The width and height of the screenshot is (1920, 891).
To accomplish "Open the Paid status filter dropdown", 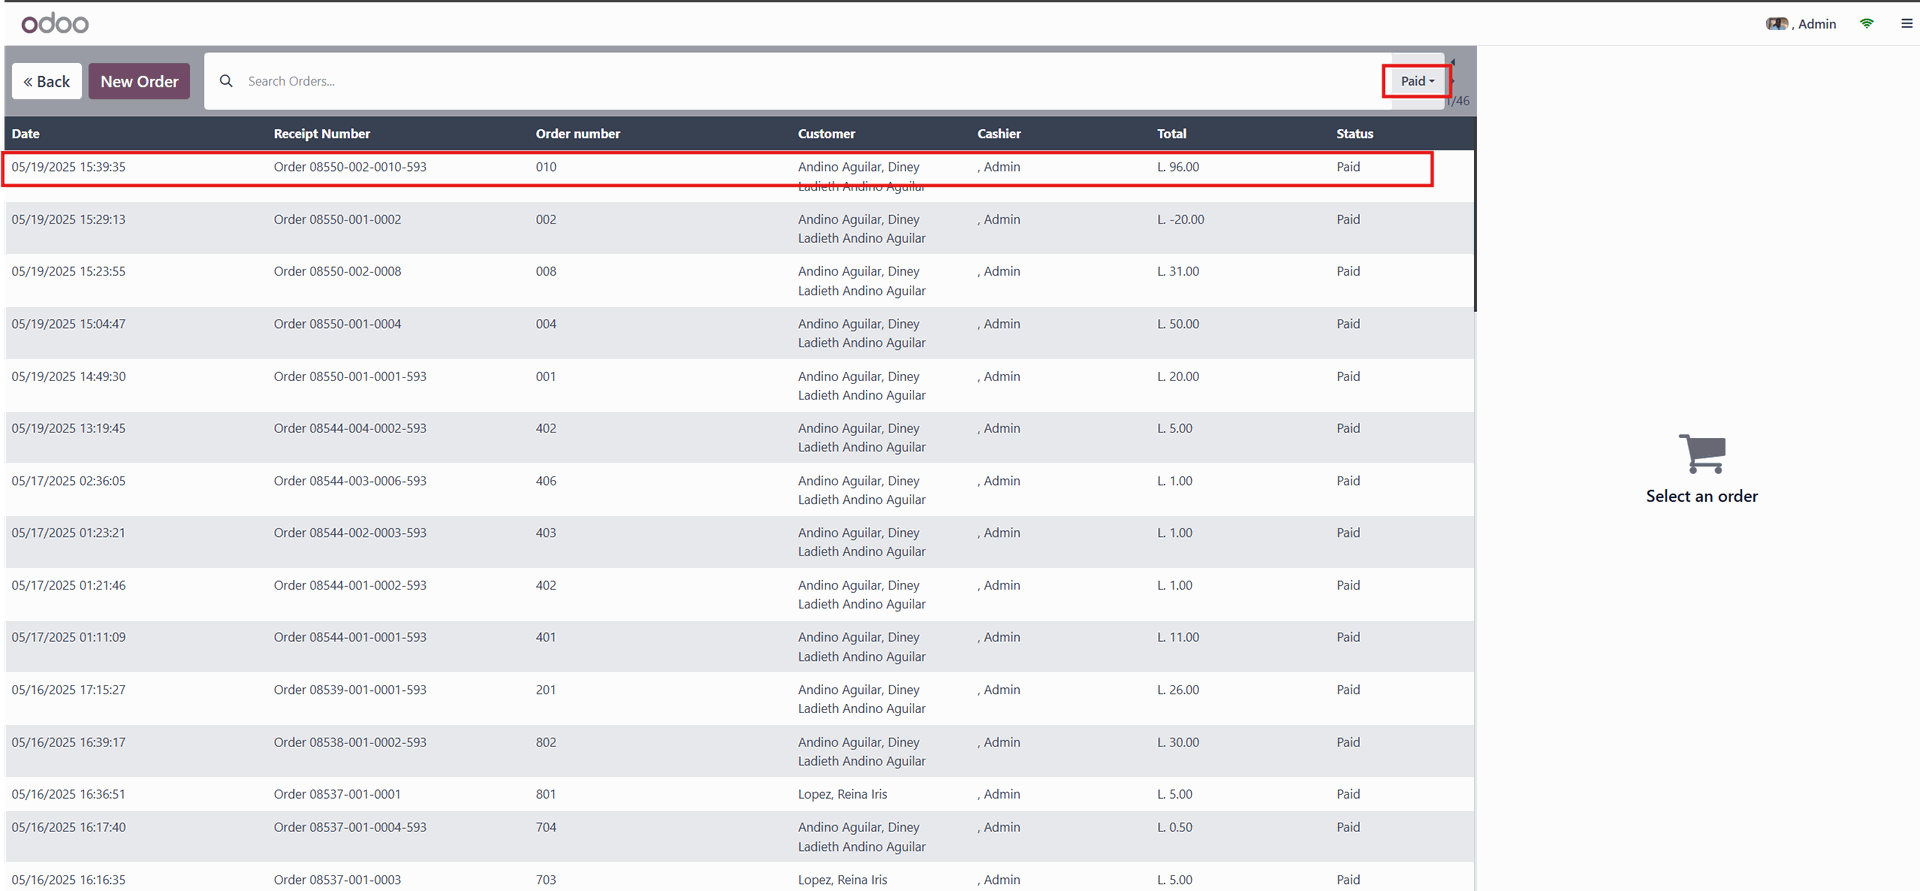I will (x=1416, y=81).
